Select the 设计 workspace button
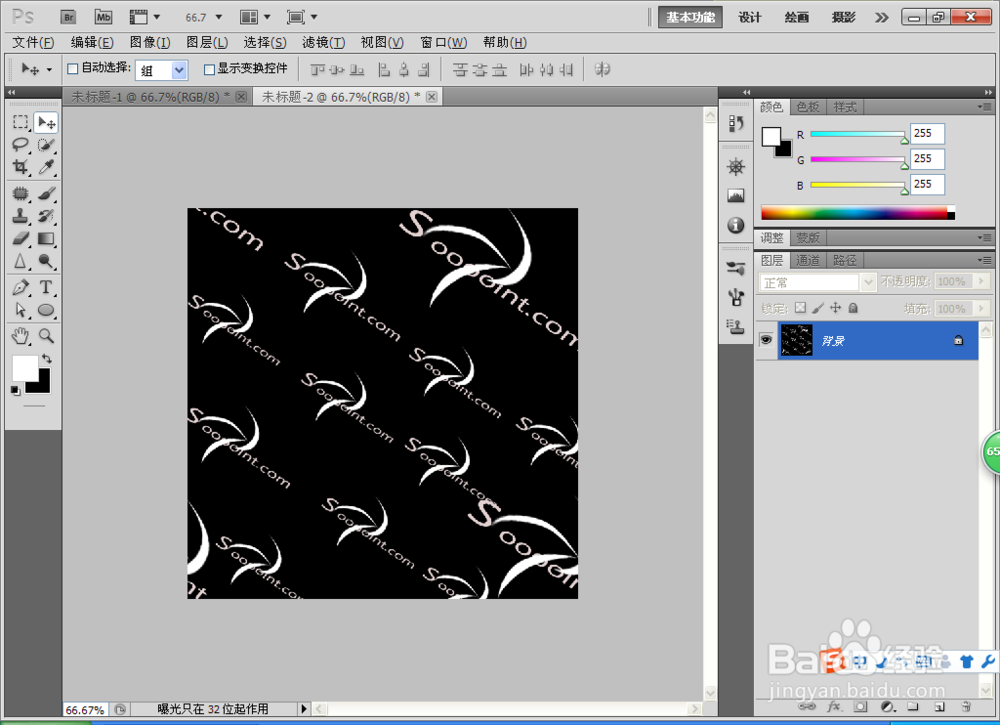1000x725 pixels. pyautogui.click(x=749, y=17)
